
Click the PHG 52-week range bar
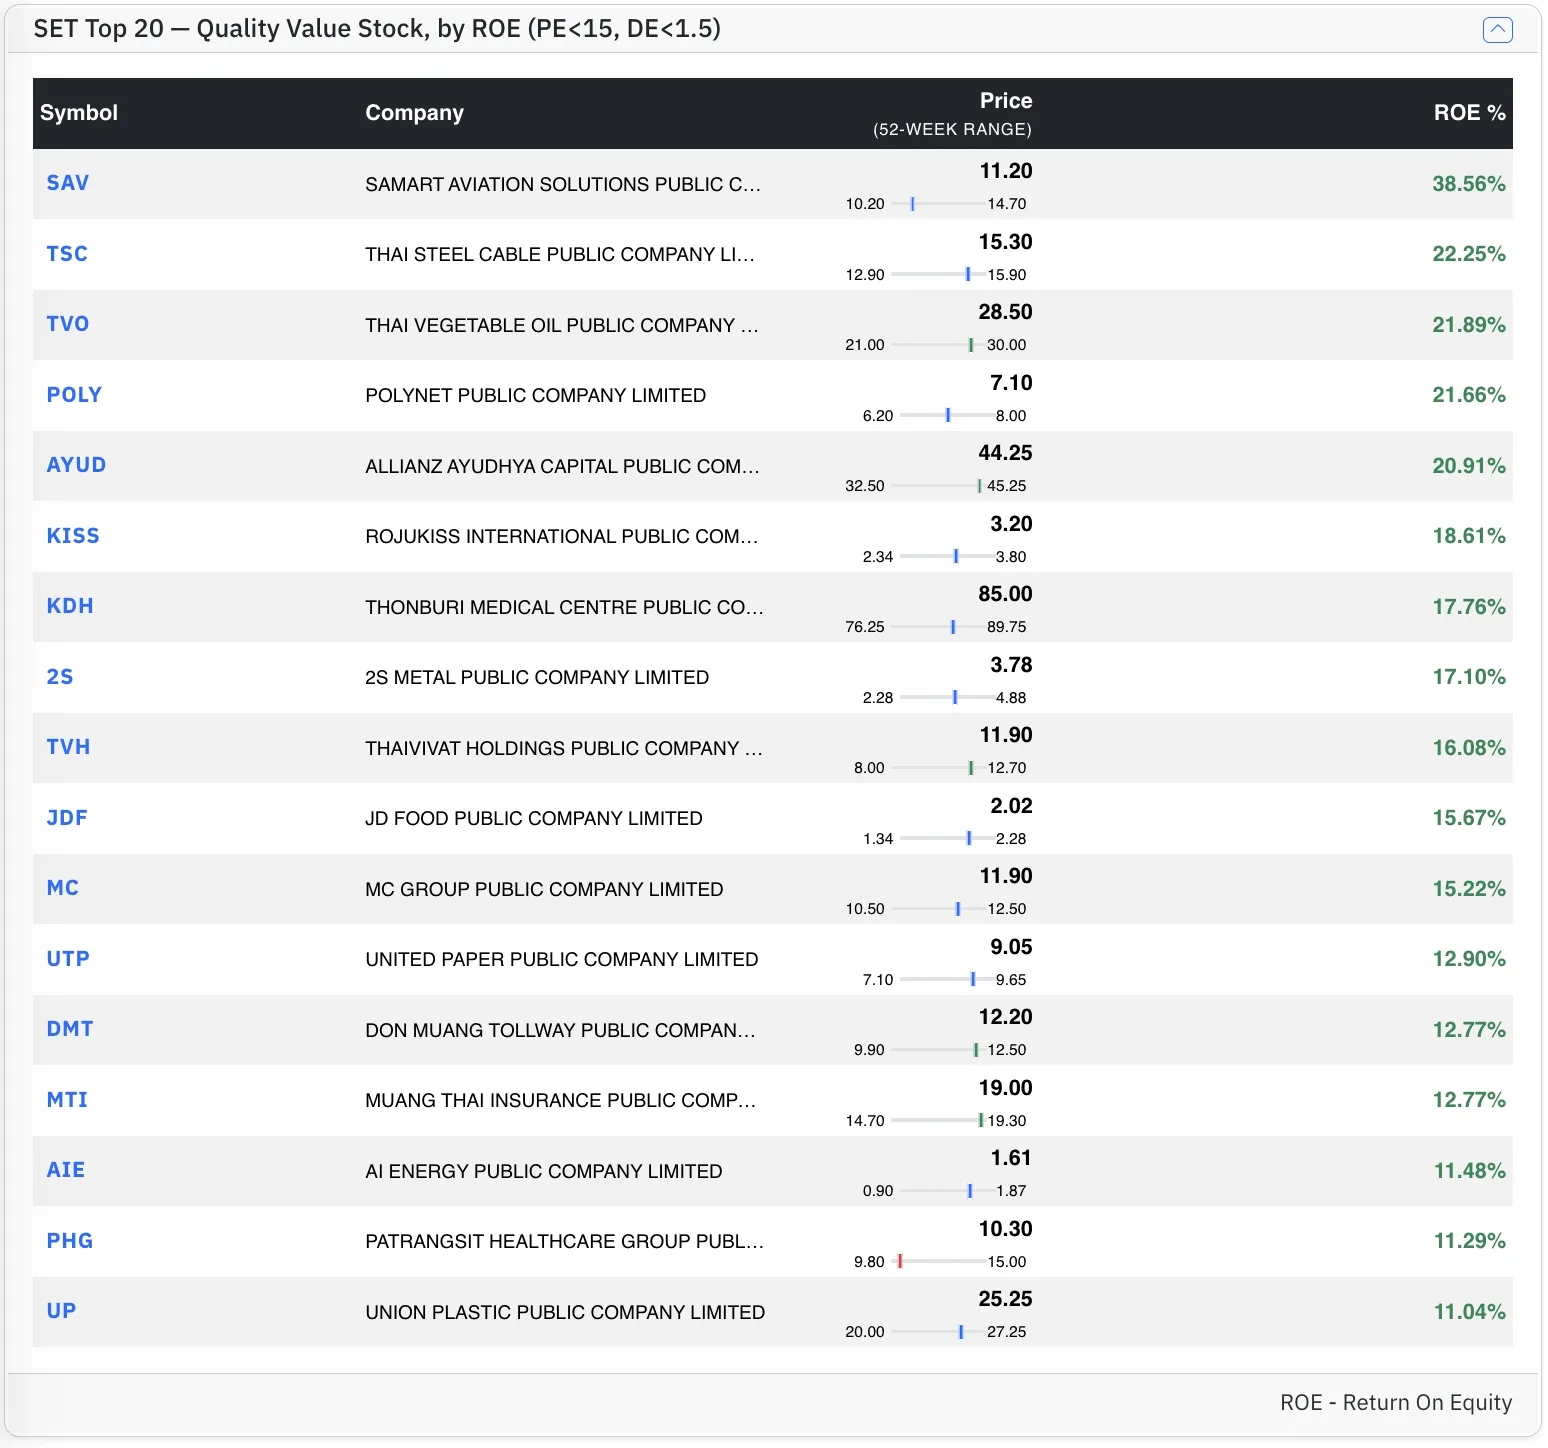pyautogui.click(x=937, y=1262)
